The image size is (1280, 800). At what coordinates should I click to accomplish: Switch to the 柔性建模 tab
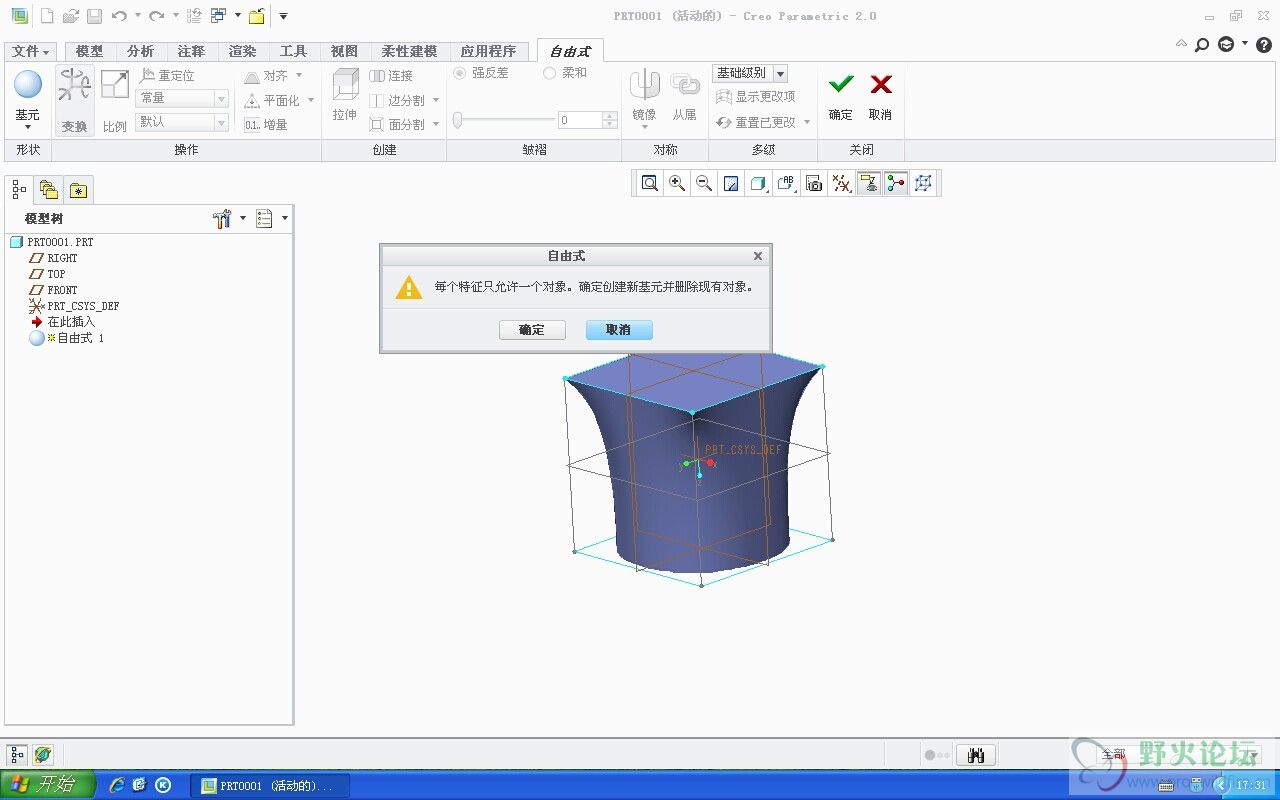(409, 51)
